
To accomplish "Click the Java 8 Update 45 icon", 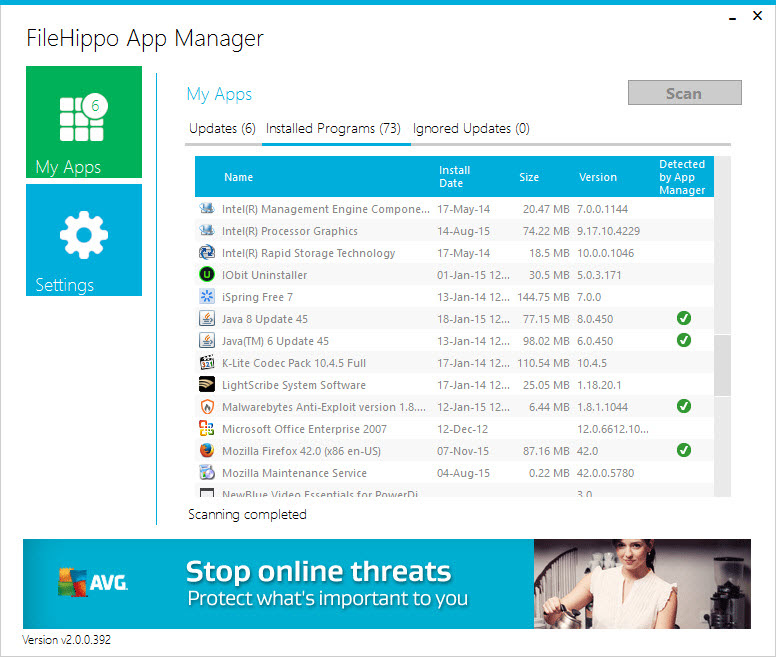I will [207, 318].
